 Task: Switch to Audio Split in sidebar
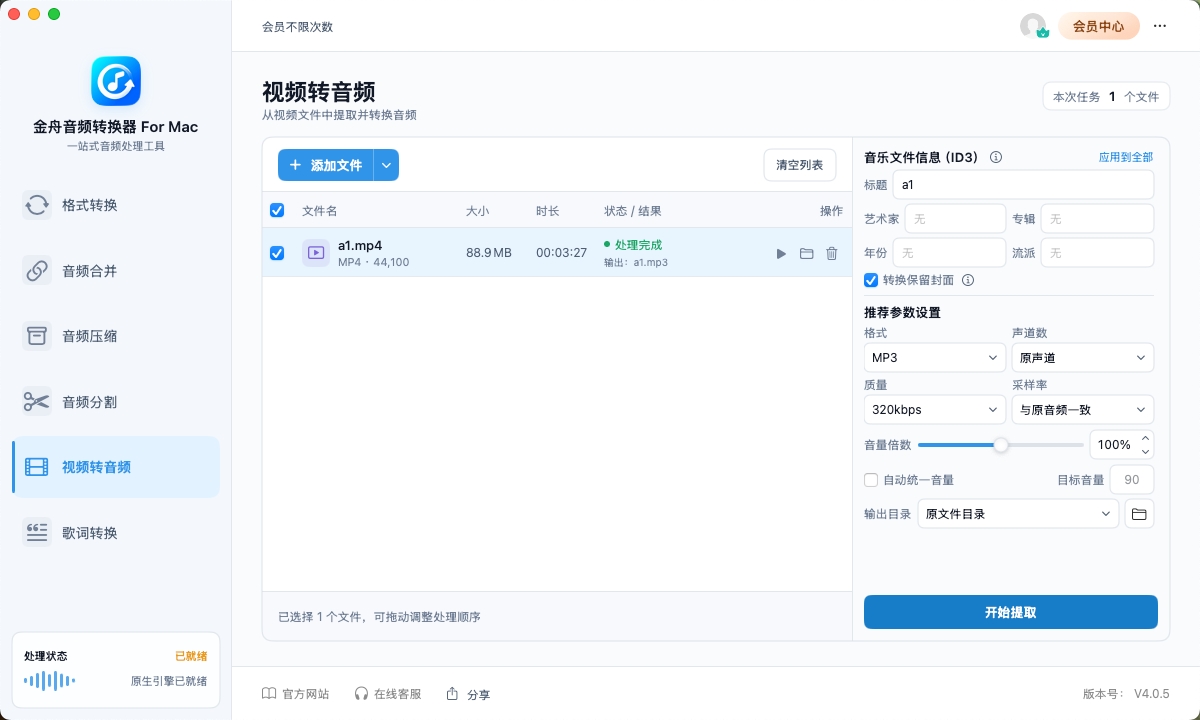coord(116,402)
